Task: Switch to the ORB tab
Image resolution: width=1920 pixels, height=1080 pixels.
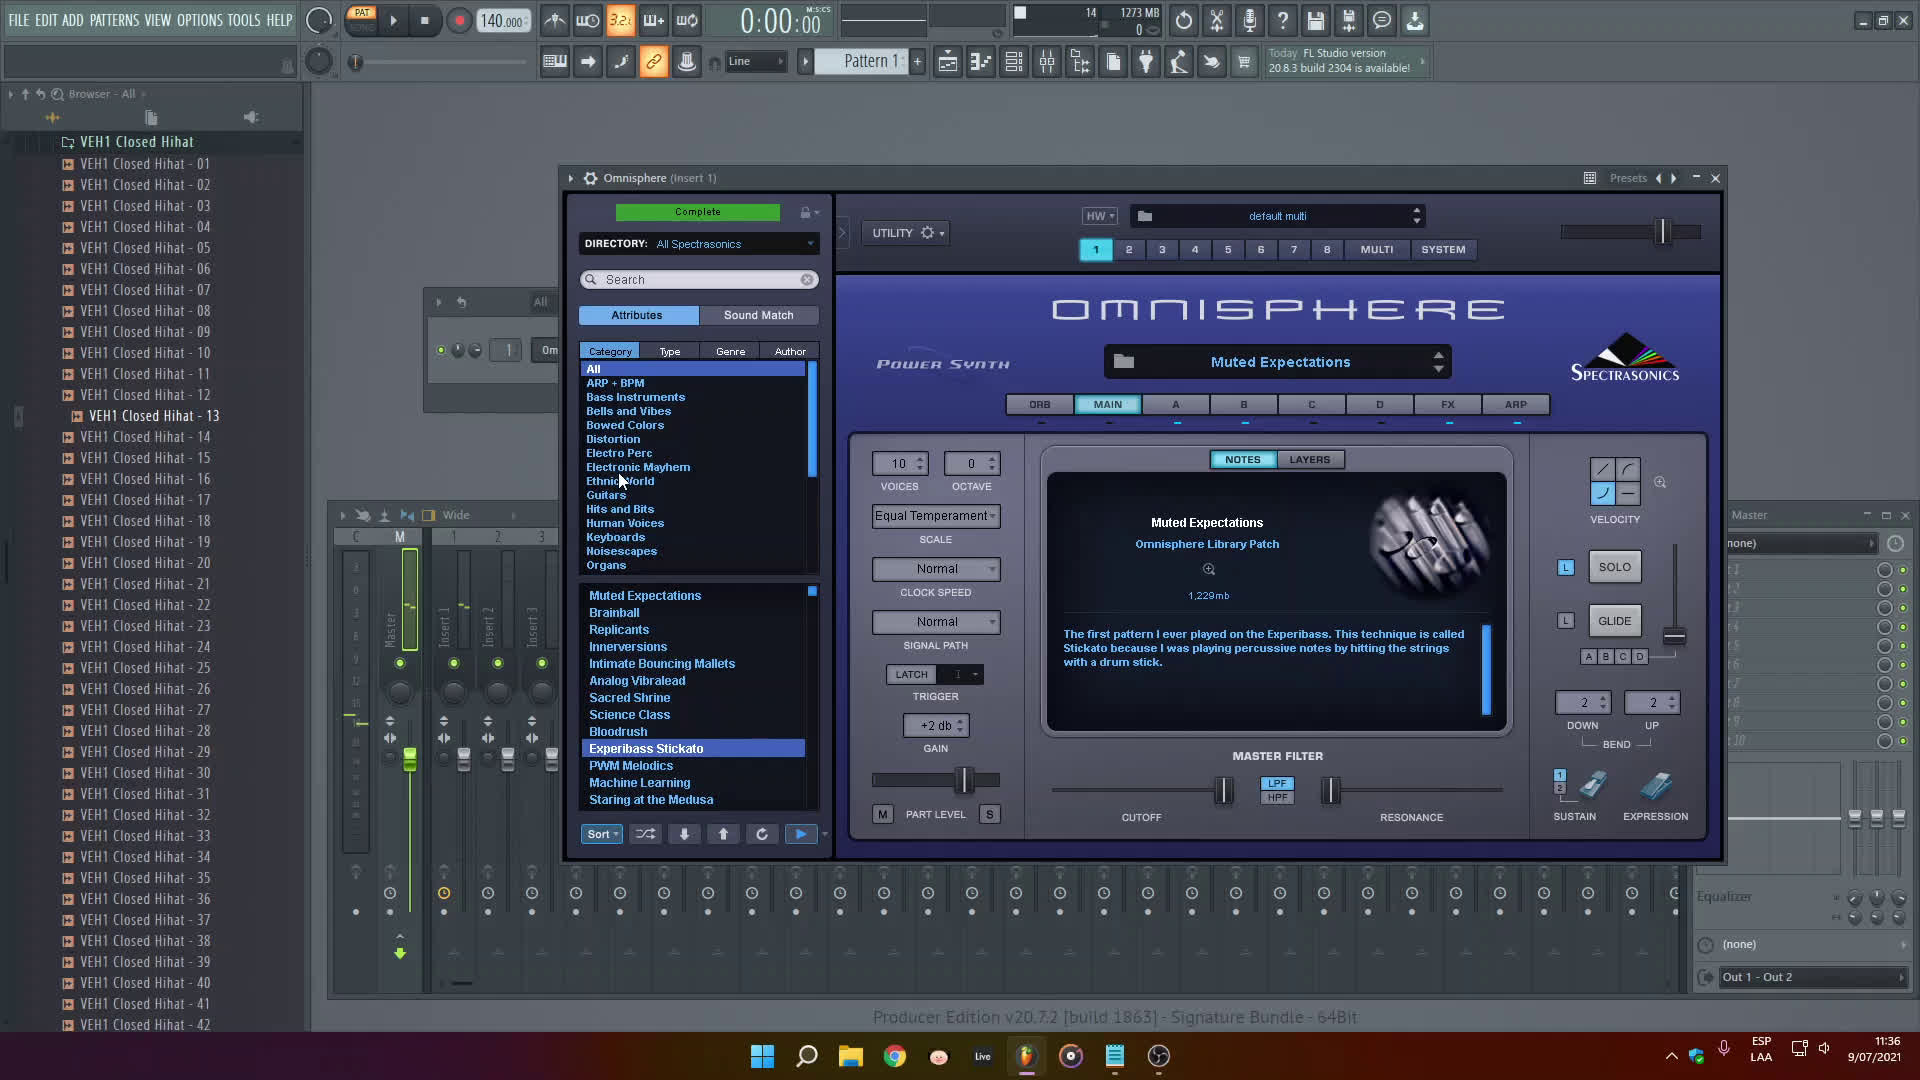Action: tap(1040, 405)
